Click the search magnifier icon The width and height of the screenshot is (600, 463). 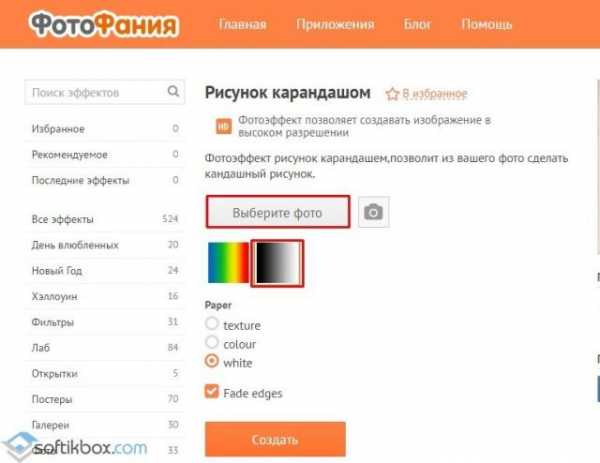pyautogui.click(x=173, y=91)
